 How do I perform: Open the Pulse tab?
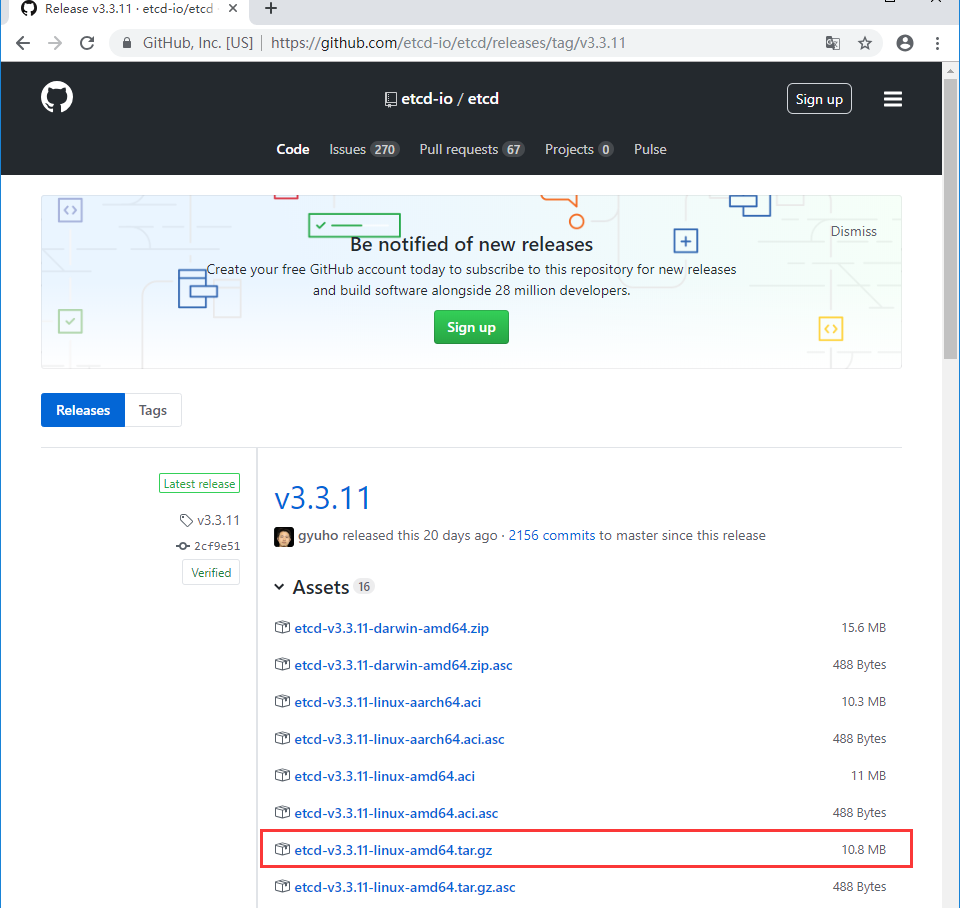point(650,149)
